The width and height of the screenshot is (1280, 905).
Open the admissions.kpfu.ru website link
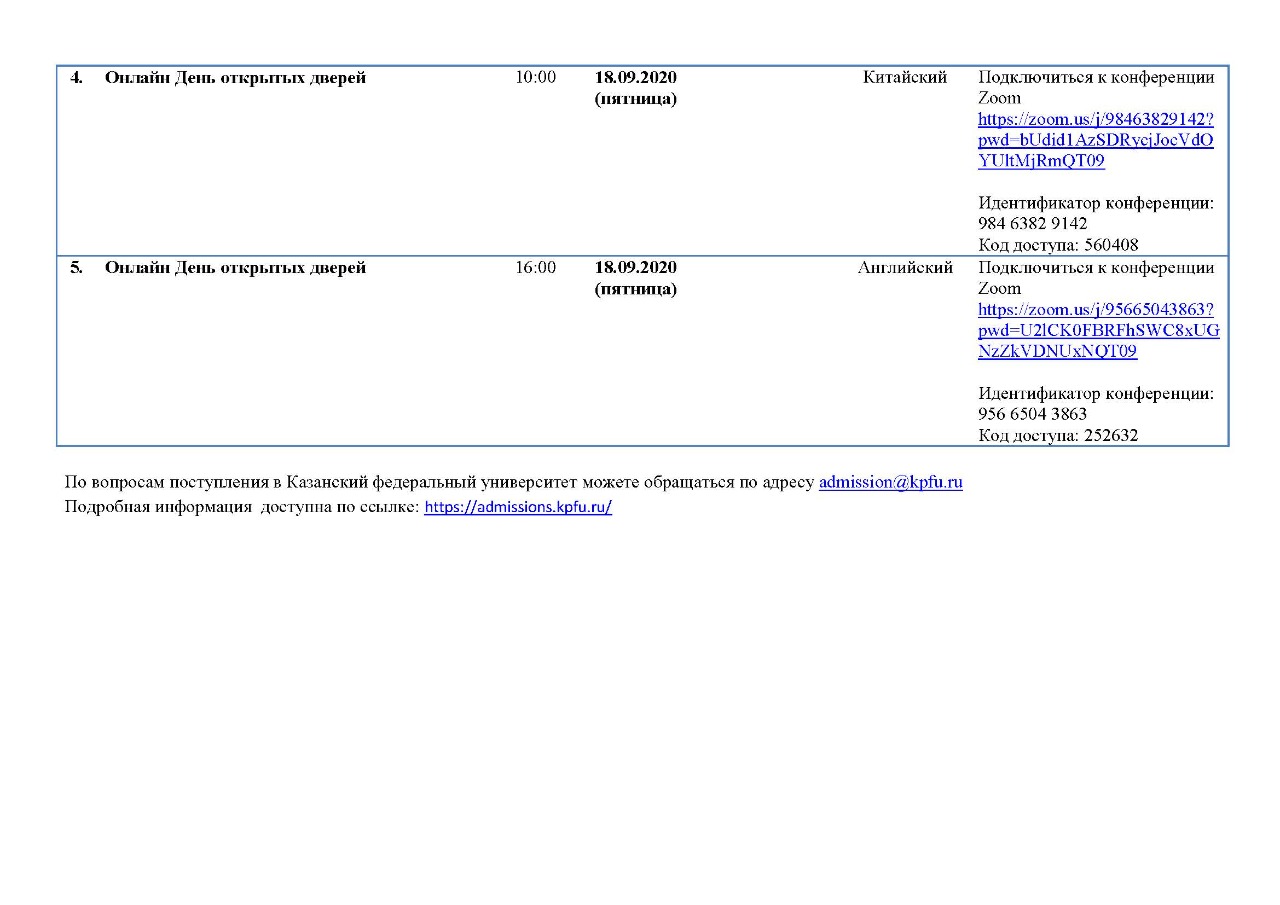[x=517, y=507]
